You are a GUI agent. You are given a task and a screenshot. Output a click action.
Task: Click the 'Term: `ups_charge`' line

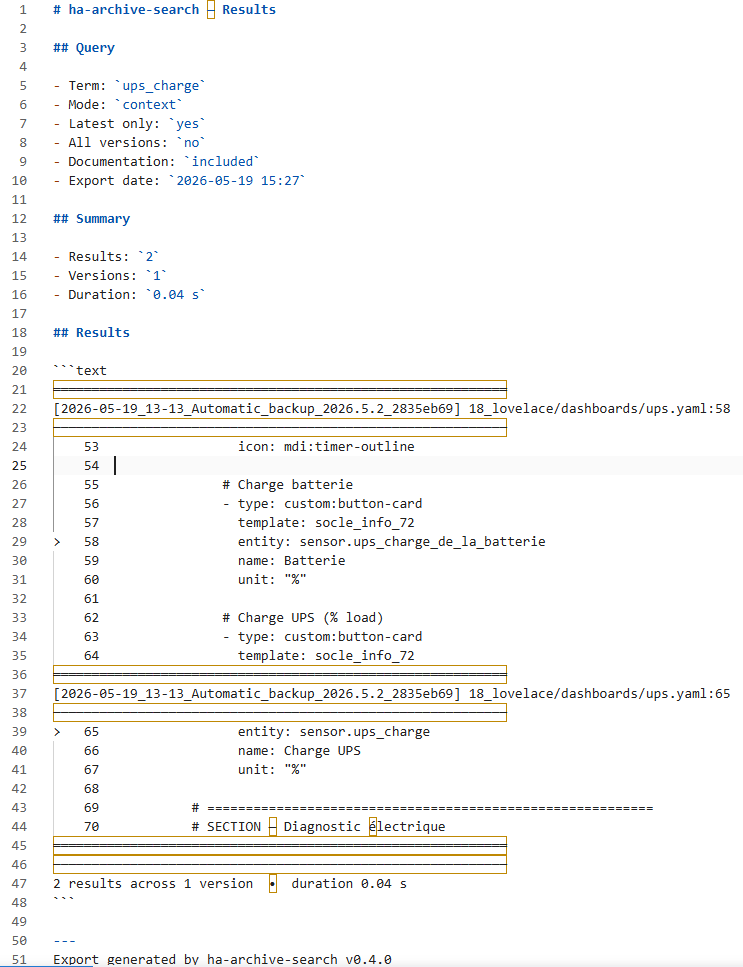click(129, 86)
